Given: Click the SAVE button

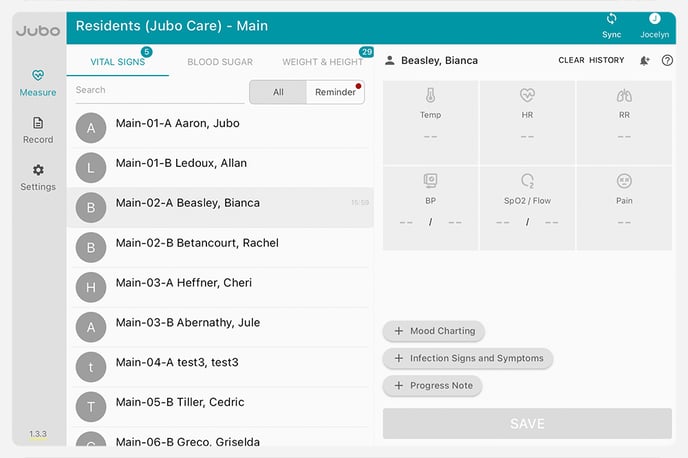Looking at the screenshot, I should pyautogui.click(x=527, y=424).
